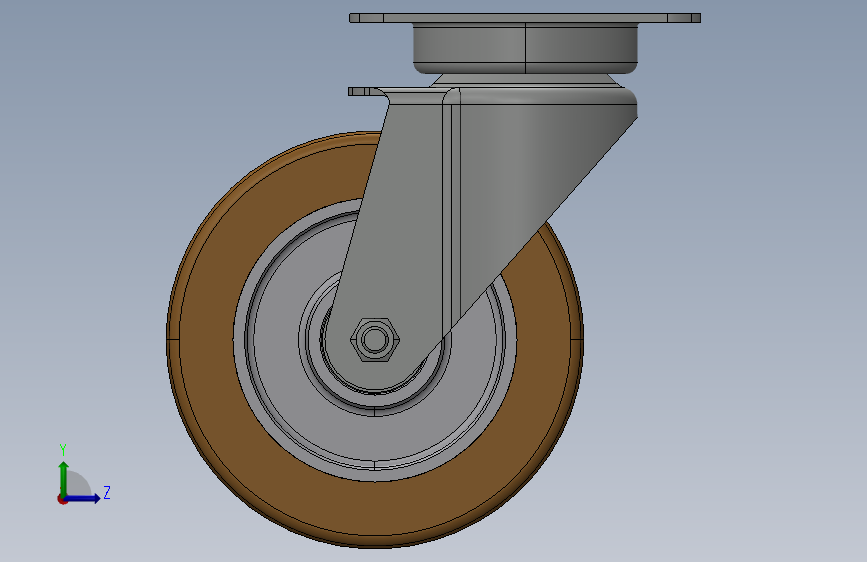The width and height of the screenshot is (867, 562).
Task: Click the green Y axis arrow
Action: point(63,478)
